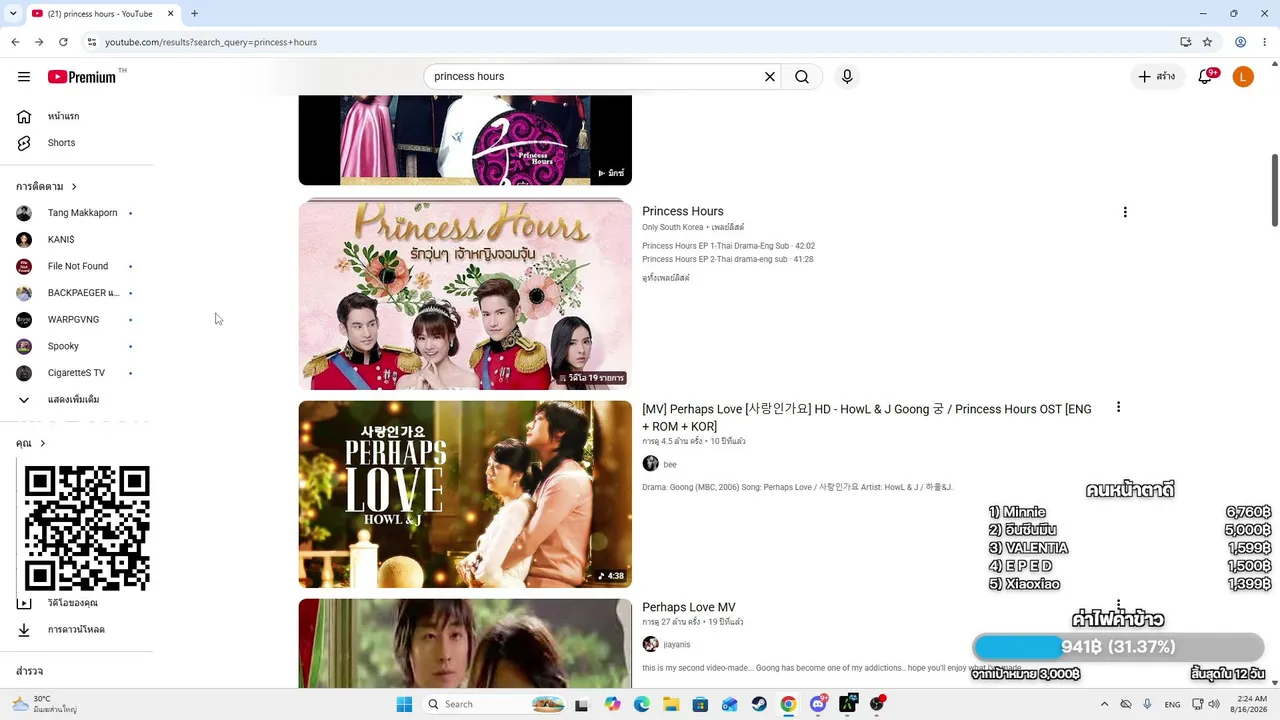Play the Perhaps Love MV thumbnail
This screenshot has width=1280, height=720.
pyautogui.click(x=465, y=643)
